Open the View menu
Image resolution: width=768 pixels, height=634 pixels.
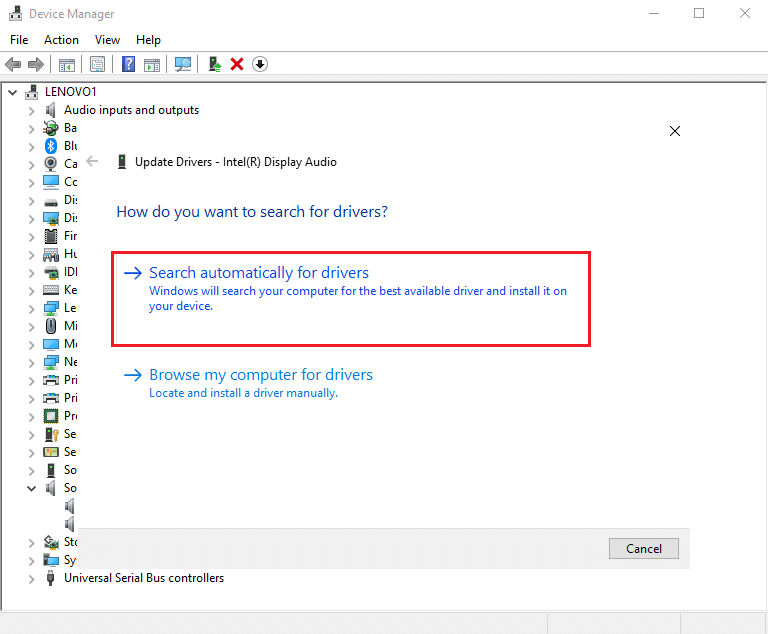(x=107, y=40)
